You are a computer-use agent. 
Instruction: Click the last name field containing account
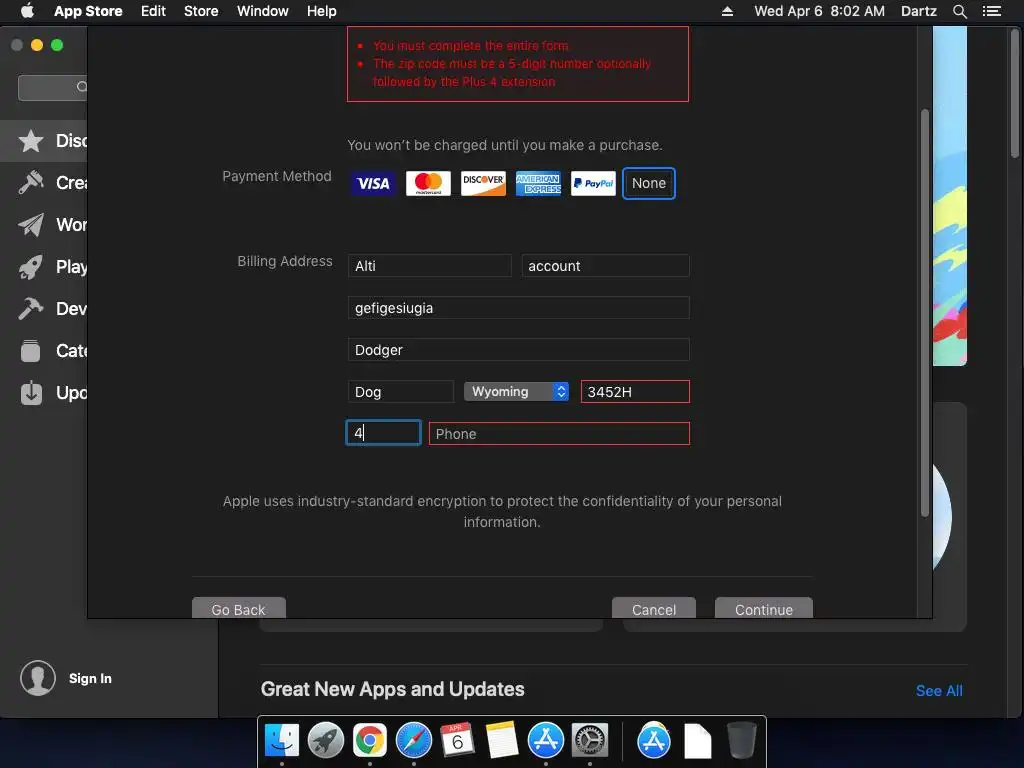point(605,266)
